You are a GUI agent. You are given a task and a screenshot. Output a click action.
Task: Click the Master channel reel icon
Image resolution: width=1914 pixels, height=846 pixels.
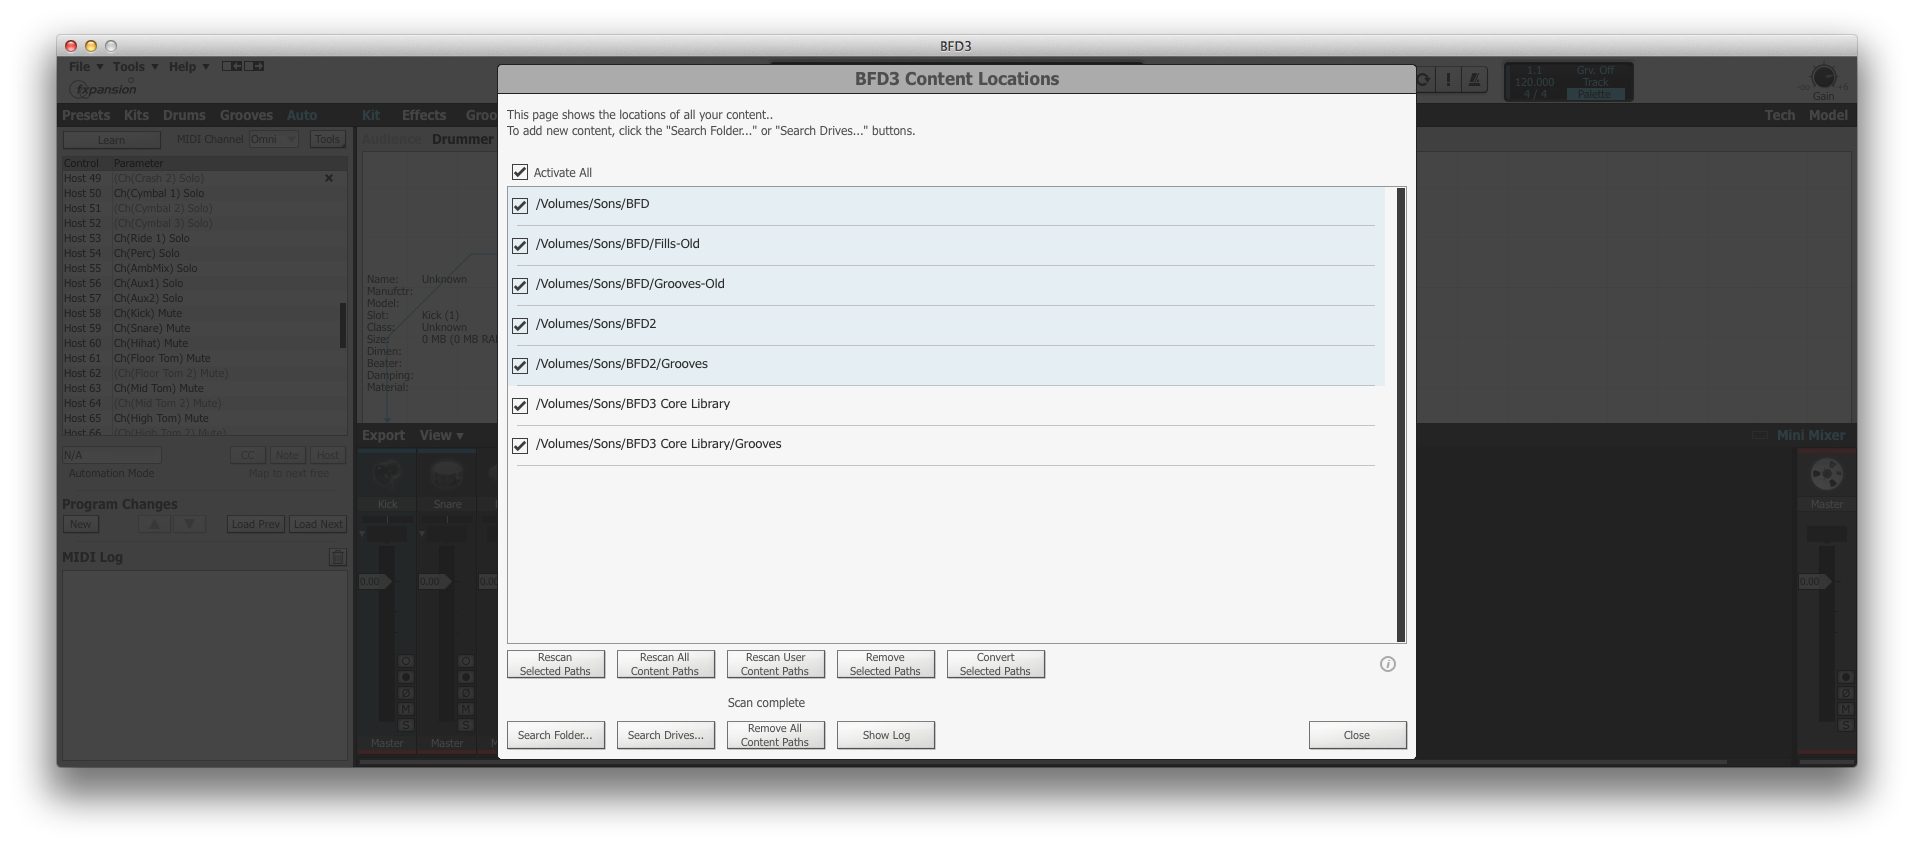1826,474
